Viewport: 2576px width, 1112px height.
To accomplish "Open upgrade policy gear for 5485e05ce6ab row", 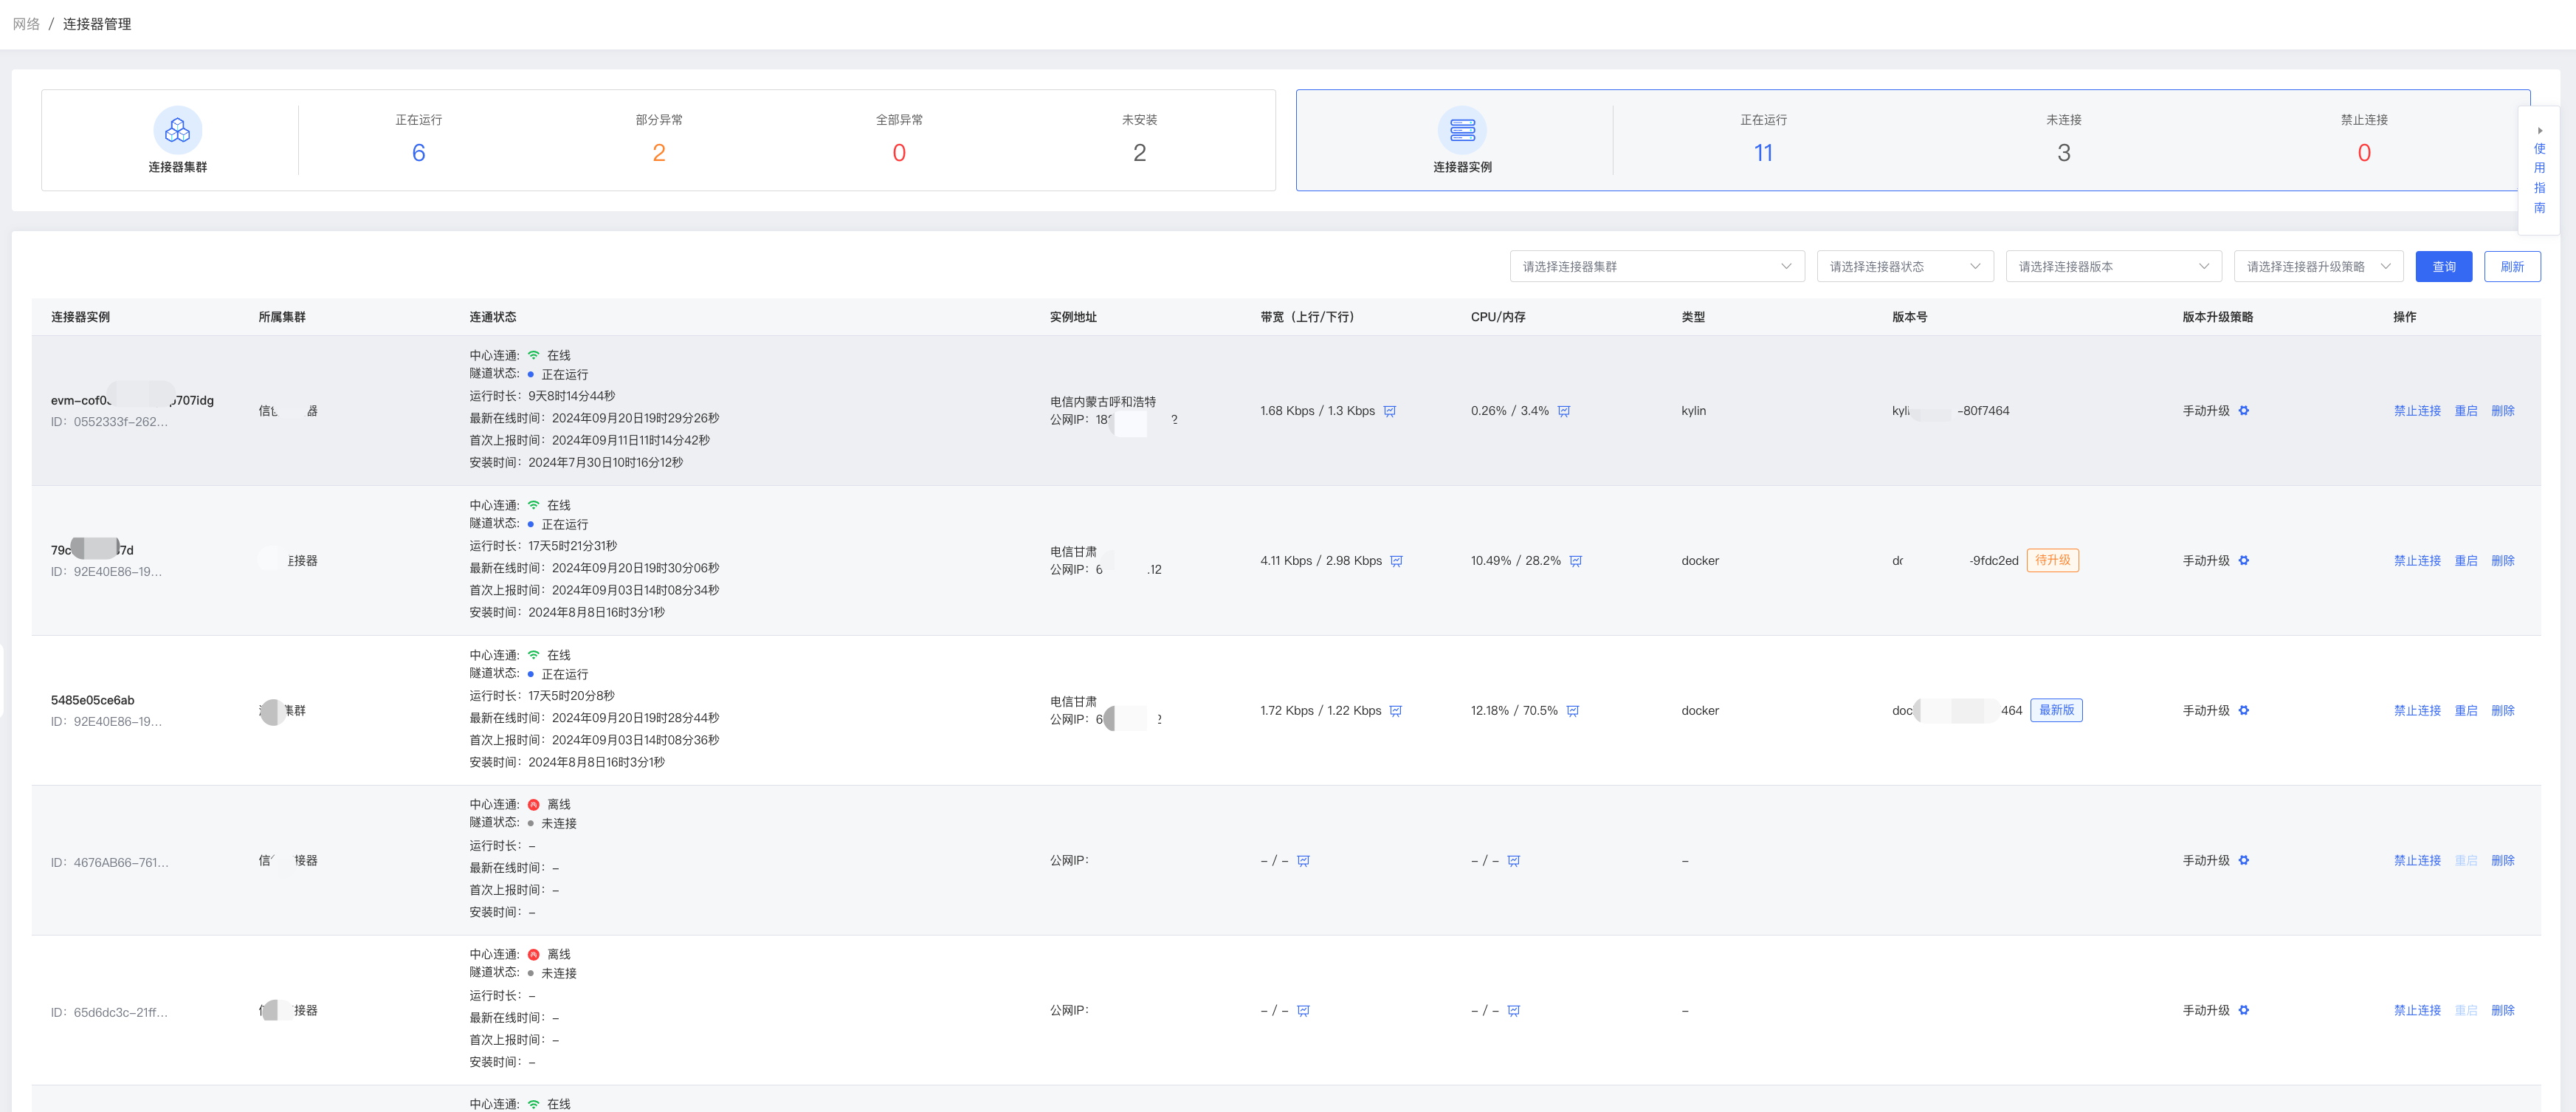I will click(2244, 711).
